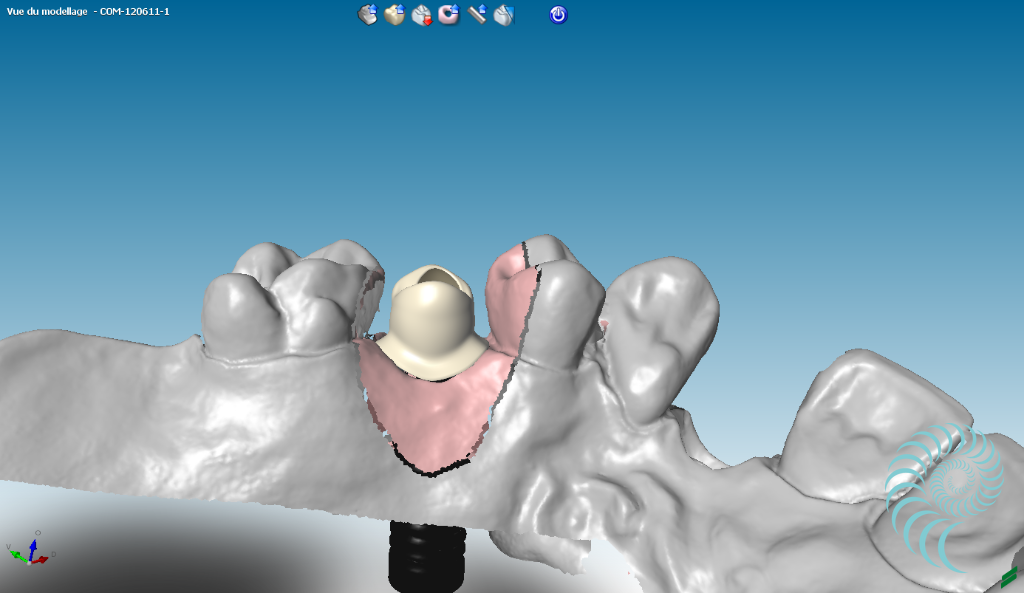Click the blue Z-axis arrow of the gizmo

33,545
